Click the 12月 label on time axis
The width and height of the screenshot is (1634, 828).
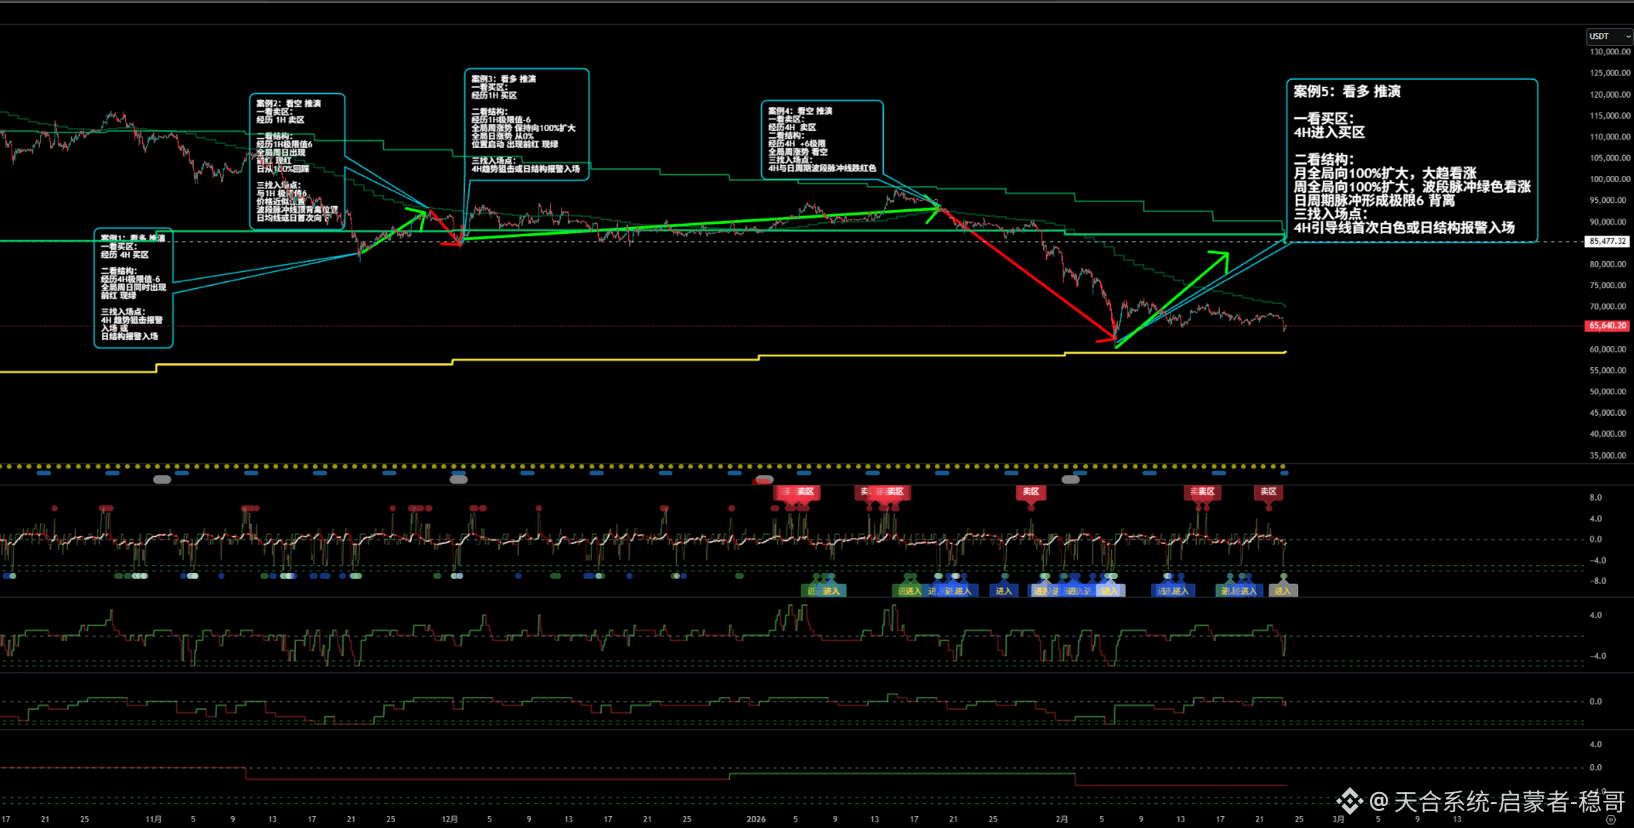point(450,819)
